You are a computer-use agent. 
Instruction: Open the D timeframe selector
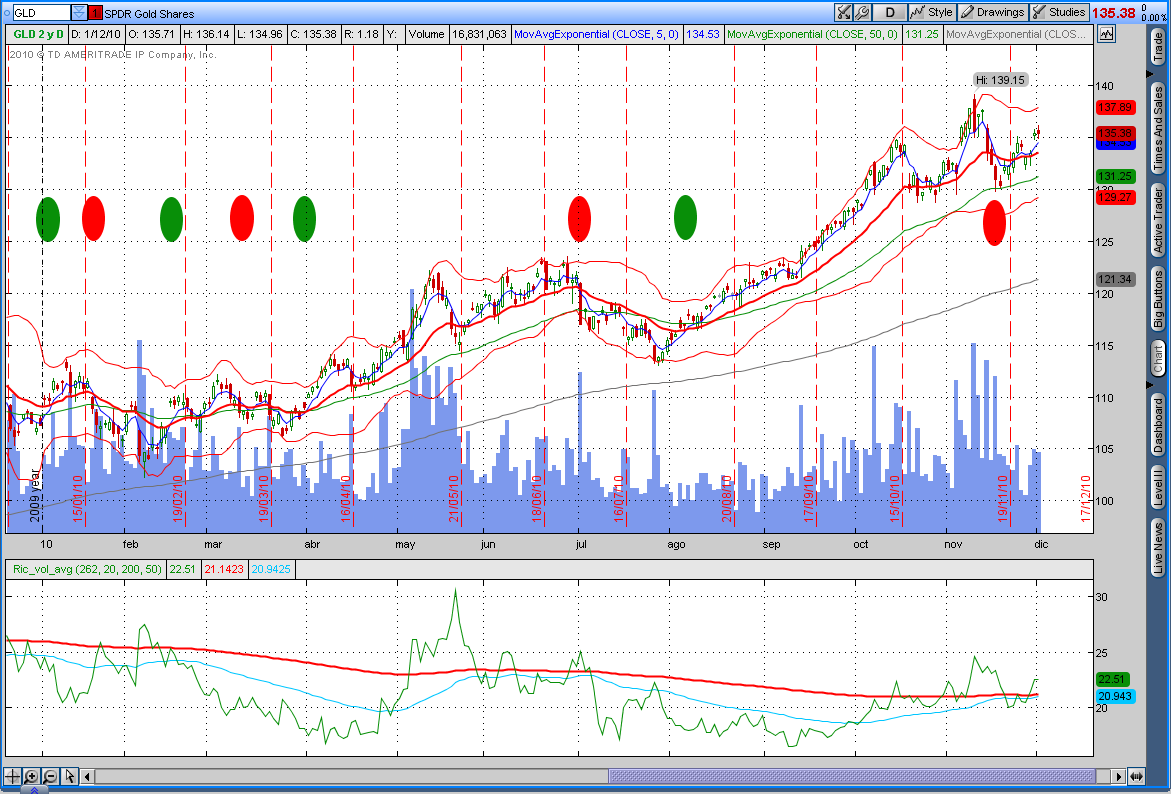[889, 12]
